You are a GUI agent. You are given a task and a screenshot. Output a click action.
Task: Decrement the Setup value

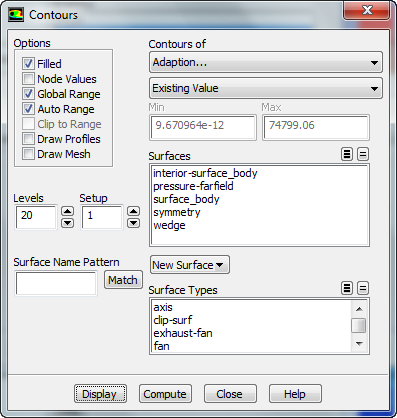134,223
